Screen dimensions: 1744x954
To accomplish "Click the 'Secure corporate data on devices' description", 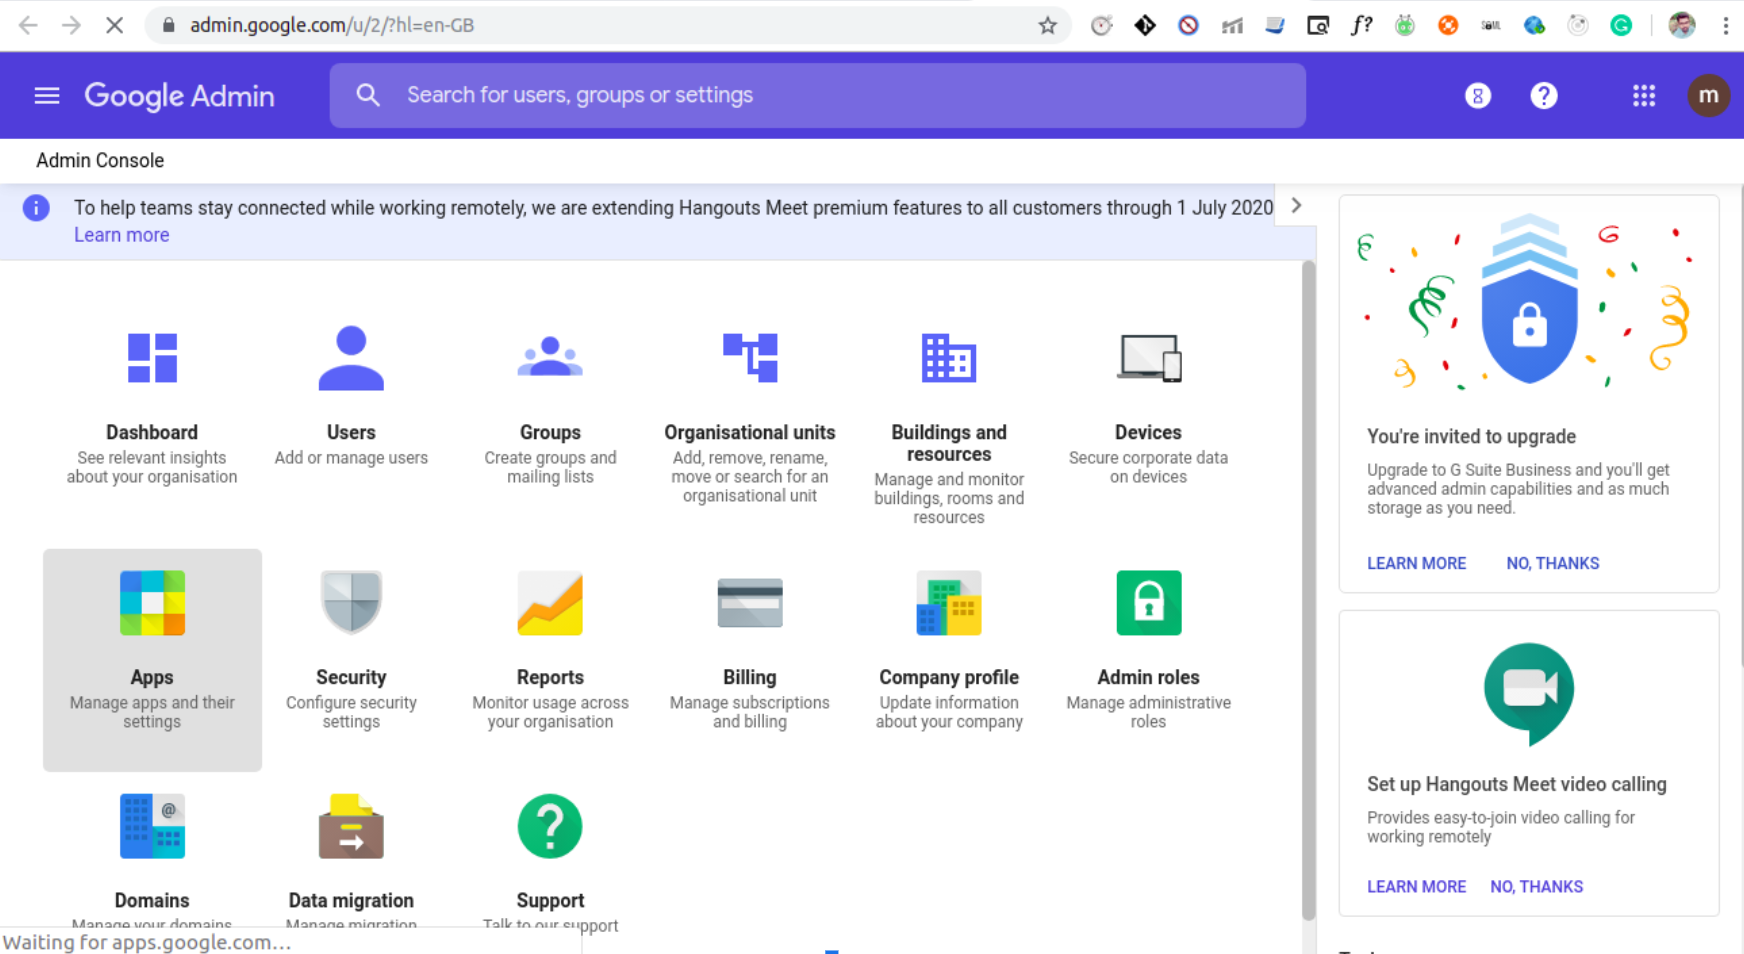I will pos(1149,467).
